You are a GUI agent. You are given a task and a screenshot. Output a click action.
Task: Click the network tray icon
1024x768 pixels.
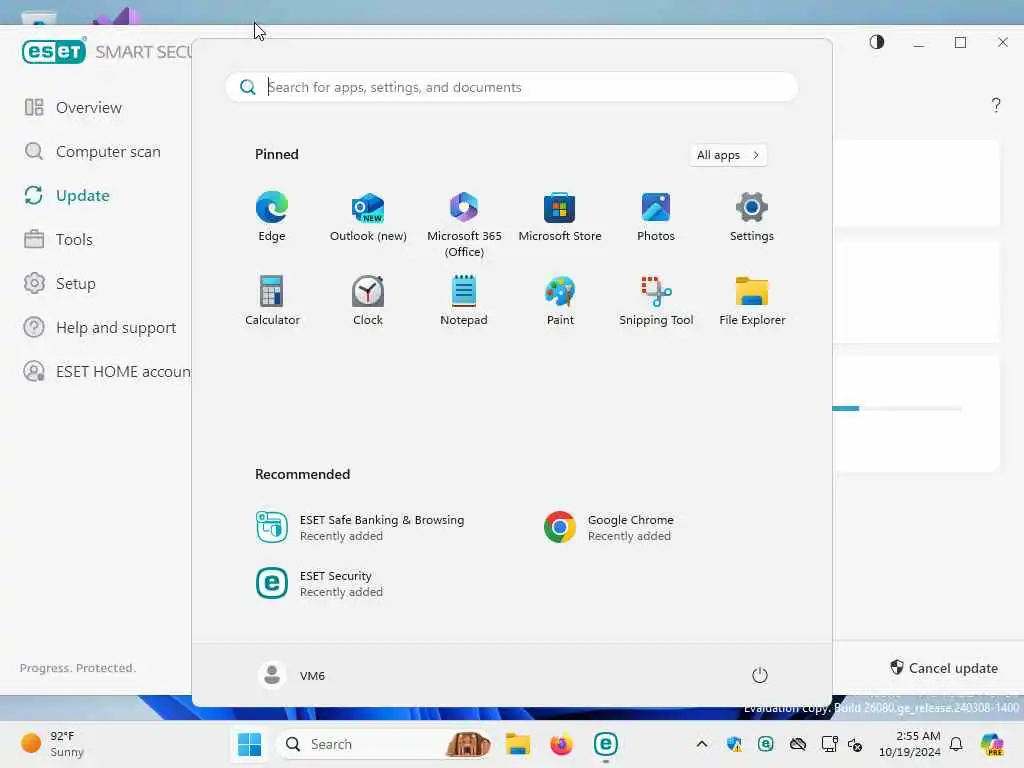tap(829, 744)
